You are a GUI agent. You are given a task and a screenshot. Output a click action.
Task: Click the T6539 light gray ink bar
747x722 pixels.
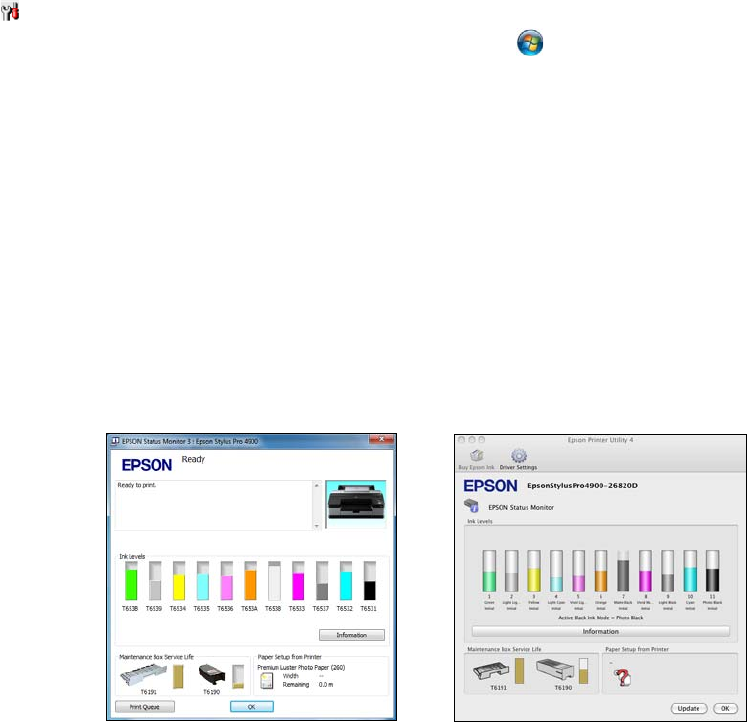155,581
